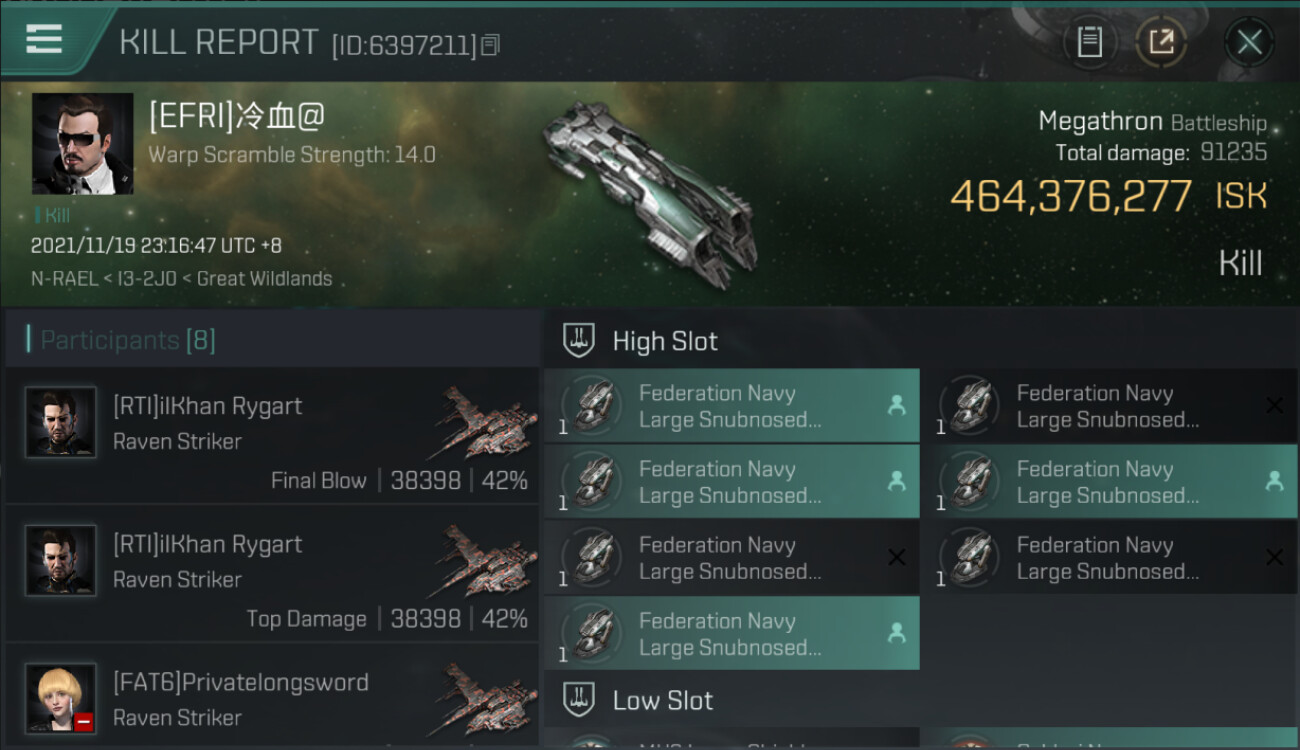Open the victim pilot portrait
Screen dimensions: 1300x750
(x=82, y=144)
